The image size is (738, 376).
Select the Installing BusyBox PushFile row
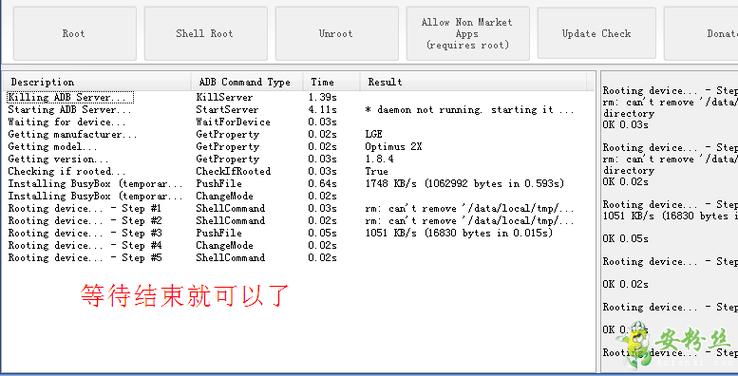point(299,184)
